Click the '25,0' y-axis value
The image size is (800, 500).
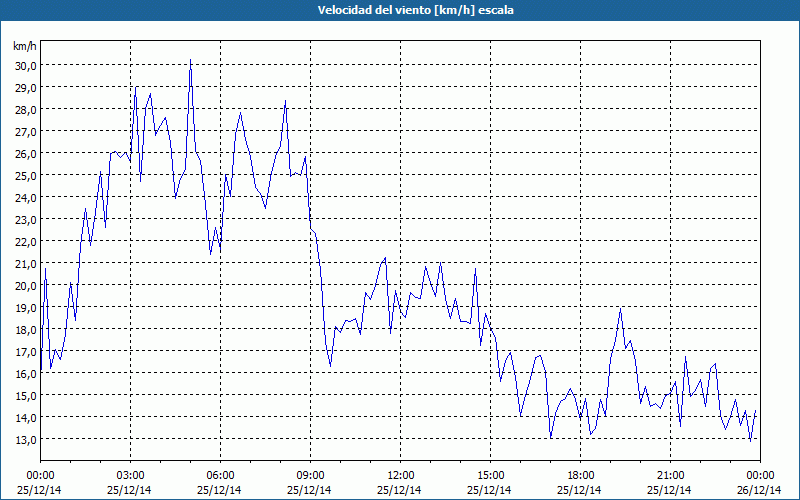click(x=24, y=176)
